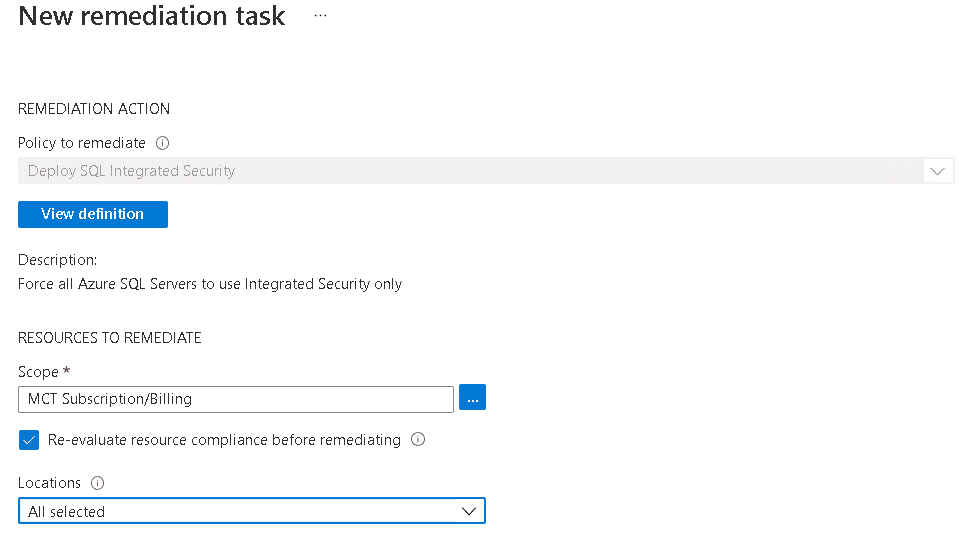
Task: Click the RESOURCES TO REMEDIATE section heading
Action: click(110, 338)
